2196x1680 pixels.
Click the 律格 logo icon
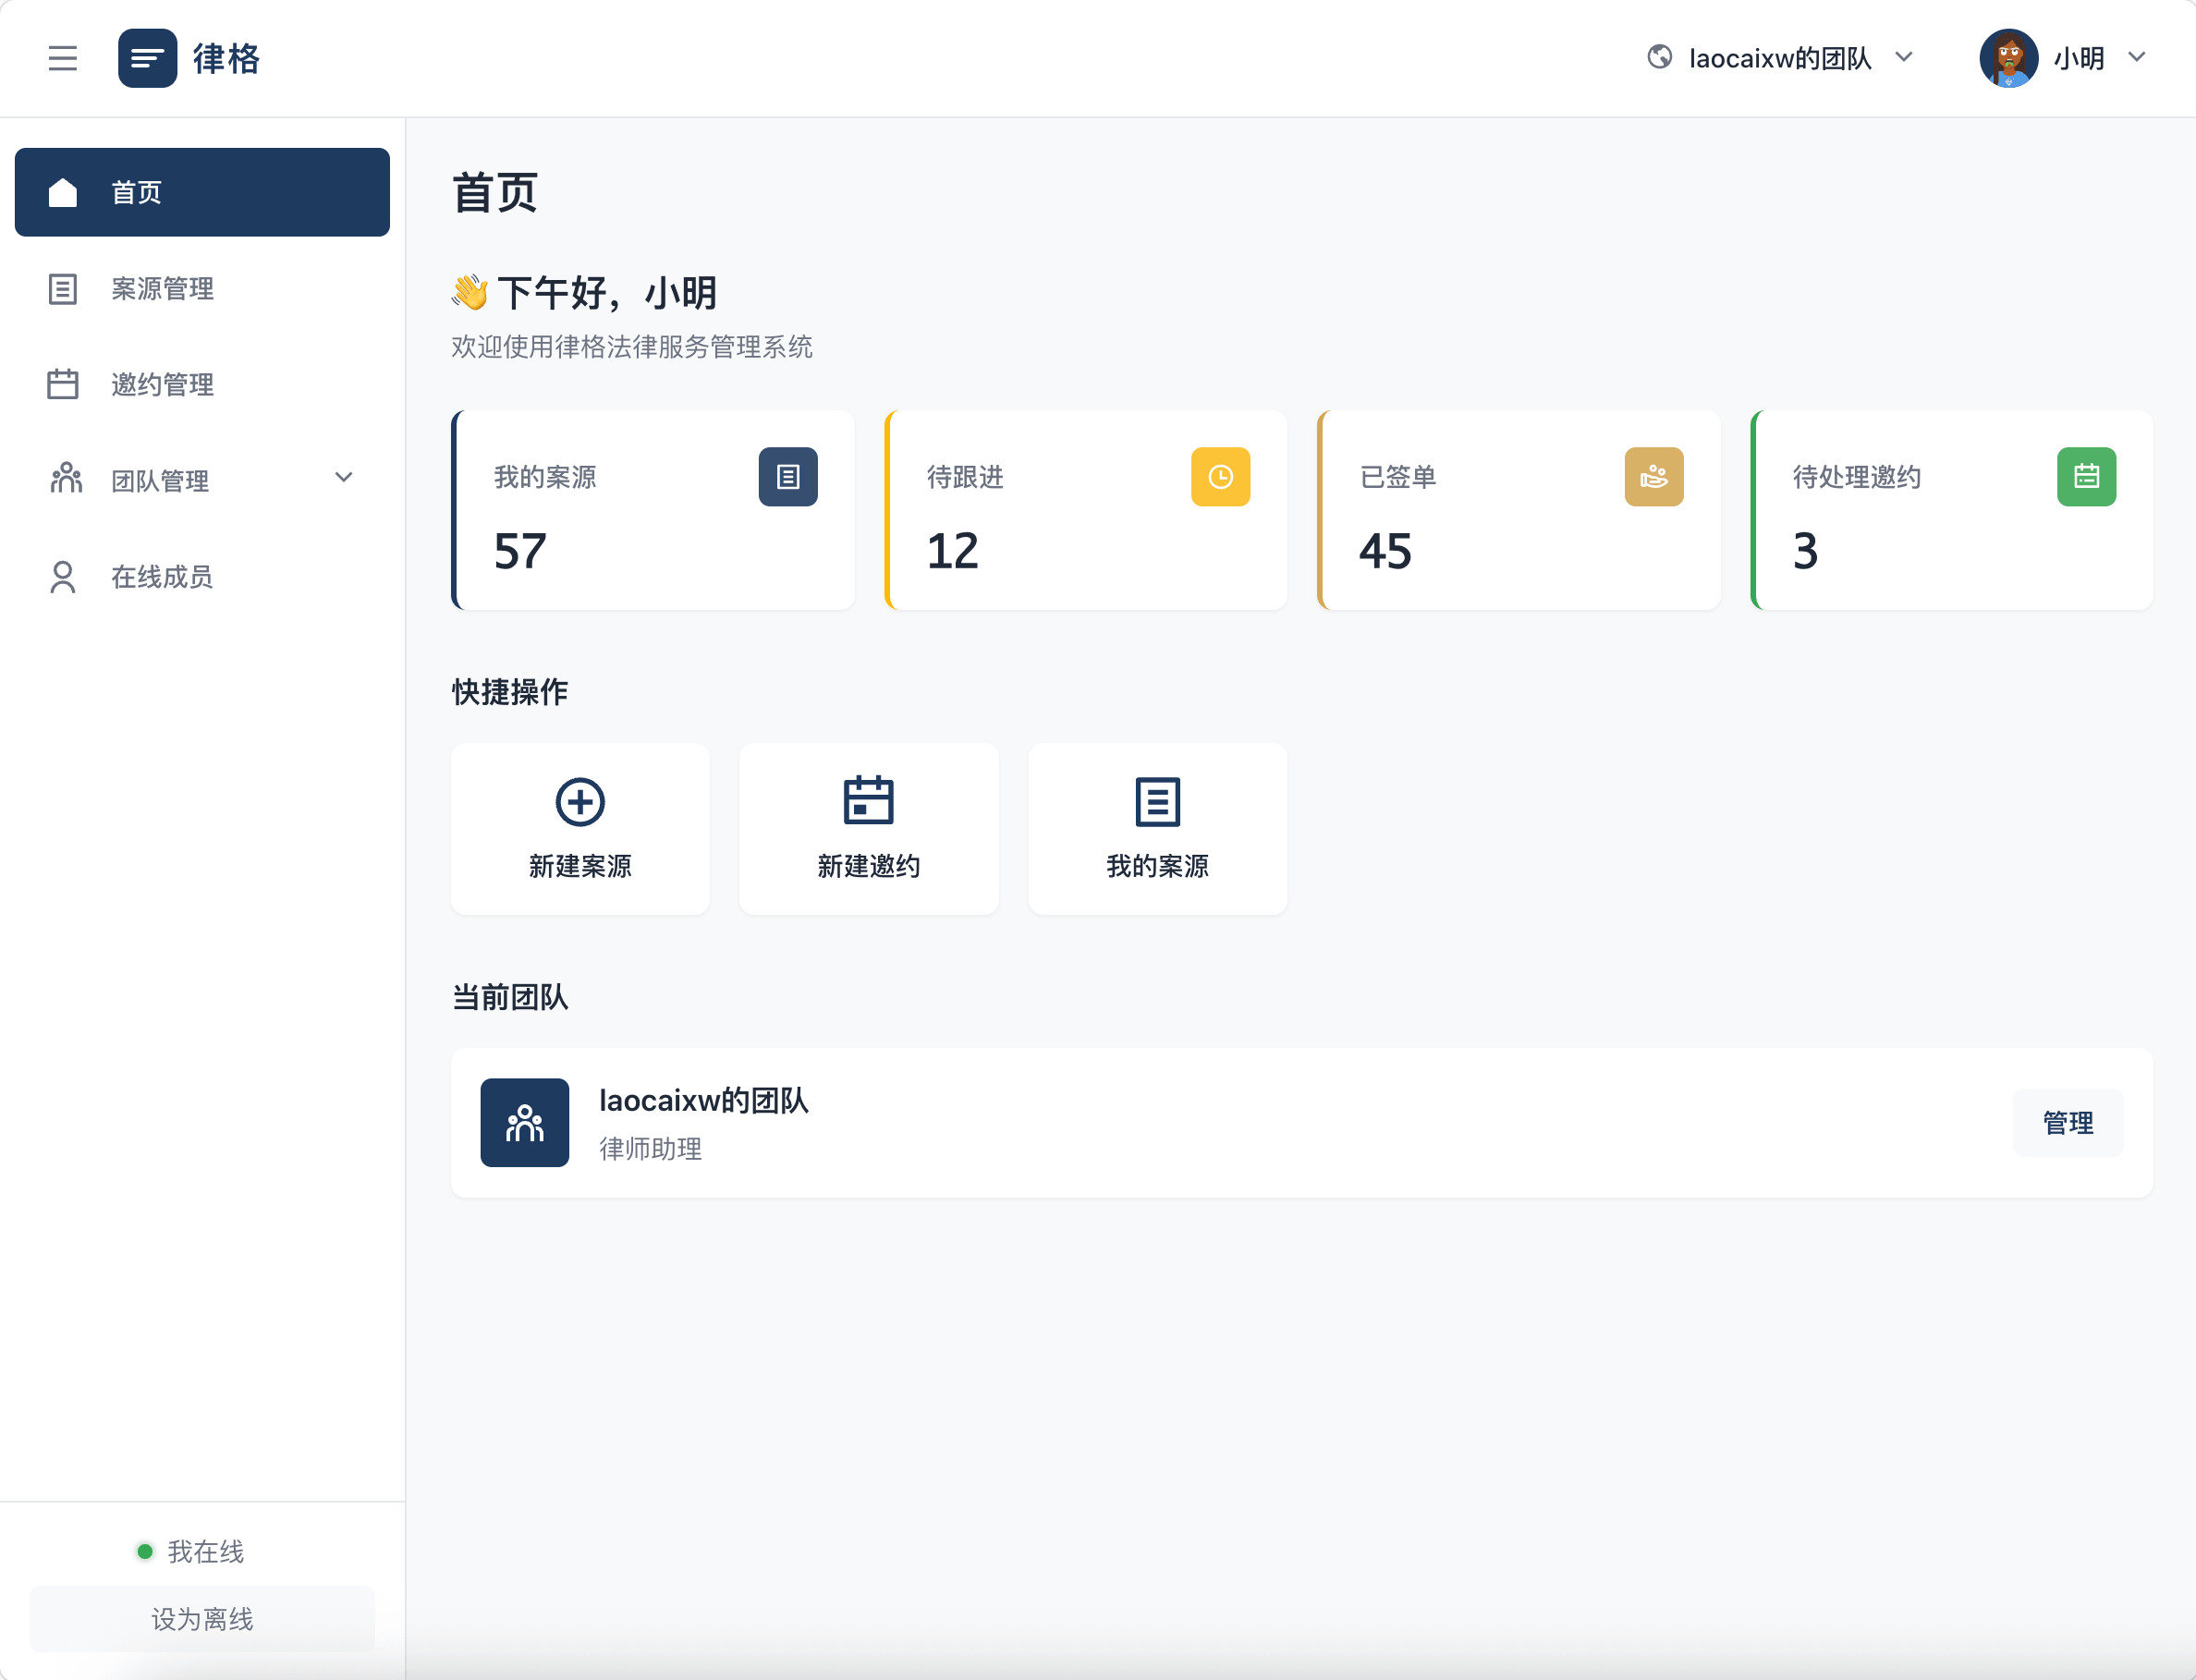pyautogui.click(x=147, y=58)
